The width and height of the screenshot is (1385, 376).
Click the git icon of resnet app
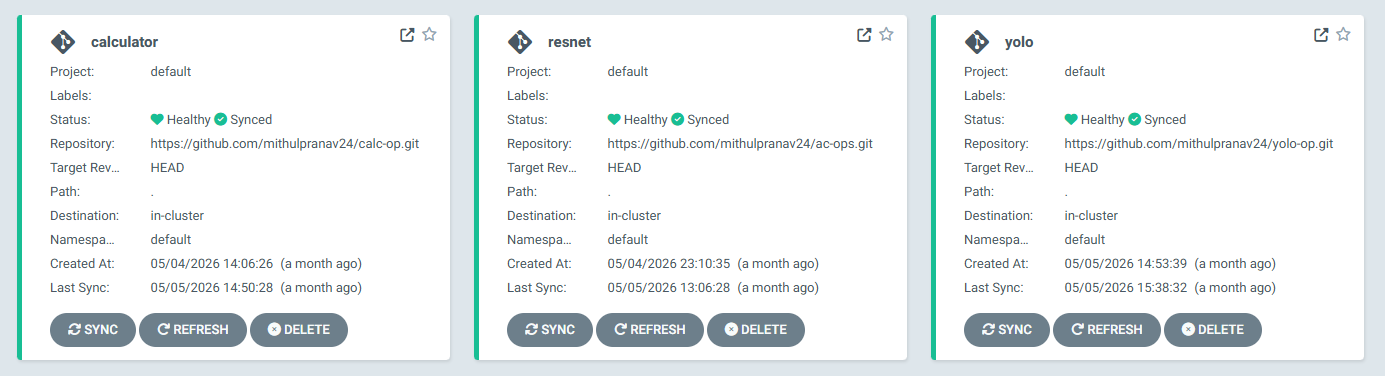tap(520, 42)
